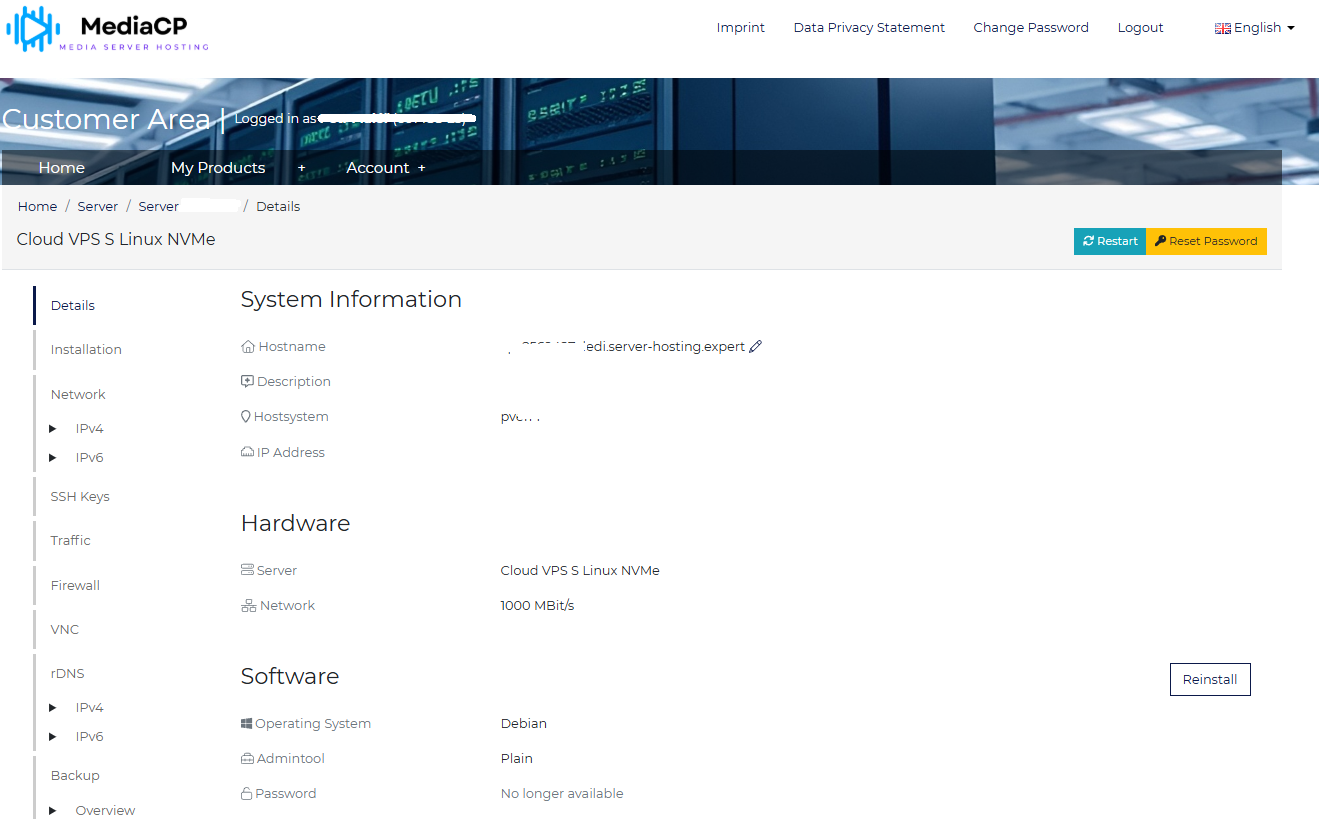This screenshot has width=1319, height=819.
Task: Open the Firewall sidebar tab
Action: 75,586
